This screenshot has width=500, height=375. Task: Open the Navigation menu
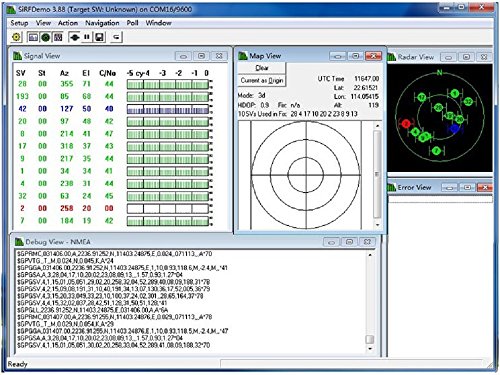point(102,23)
